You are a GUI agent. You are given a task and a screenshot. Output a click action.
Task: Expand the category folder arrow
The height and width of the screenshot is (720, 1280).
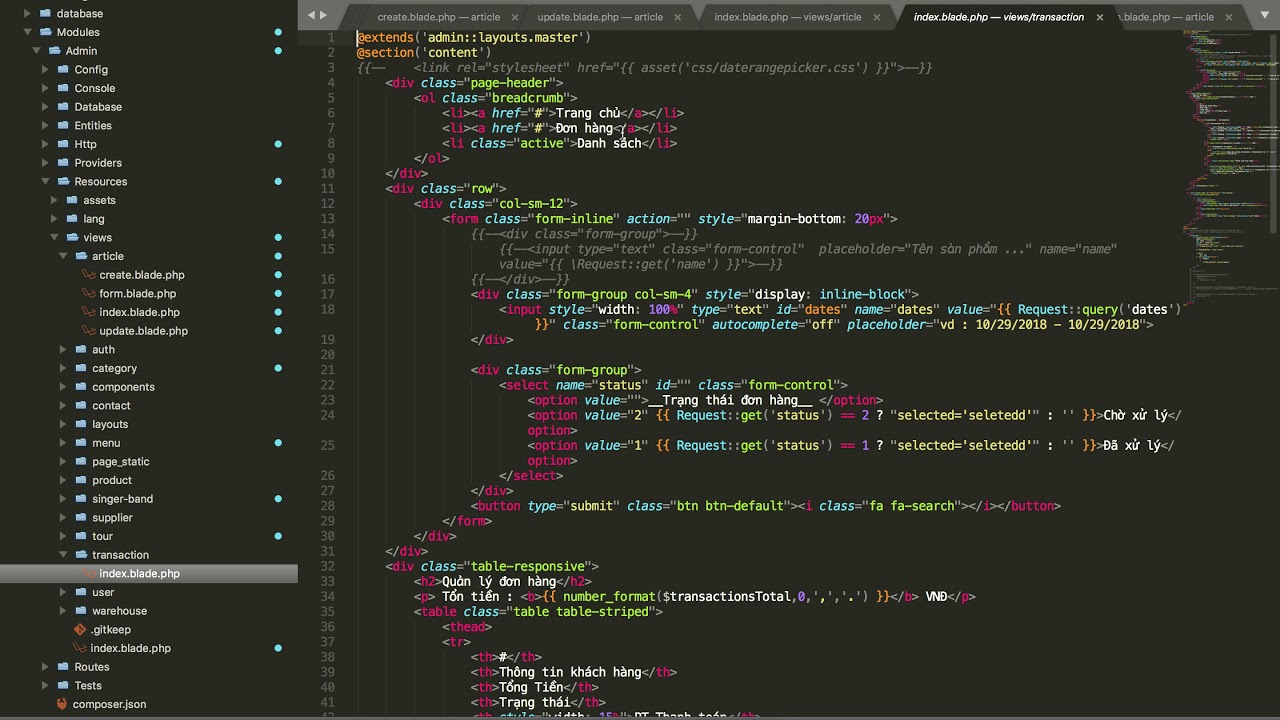pos(63,368)
